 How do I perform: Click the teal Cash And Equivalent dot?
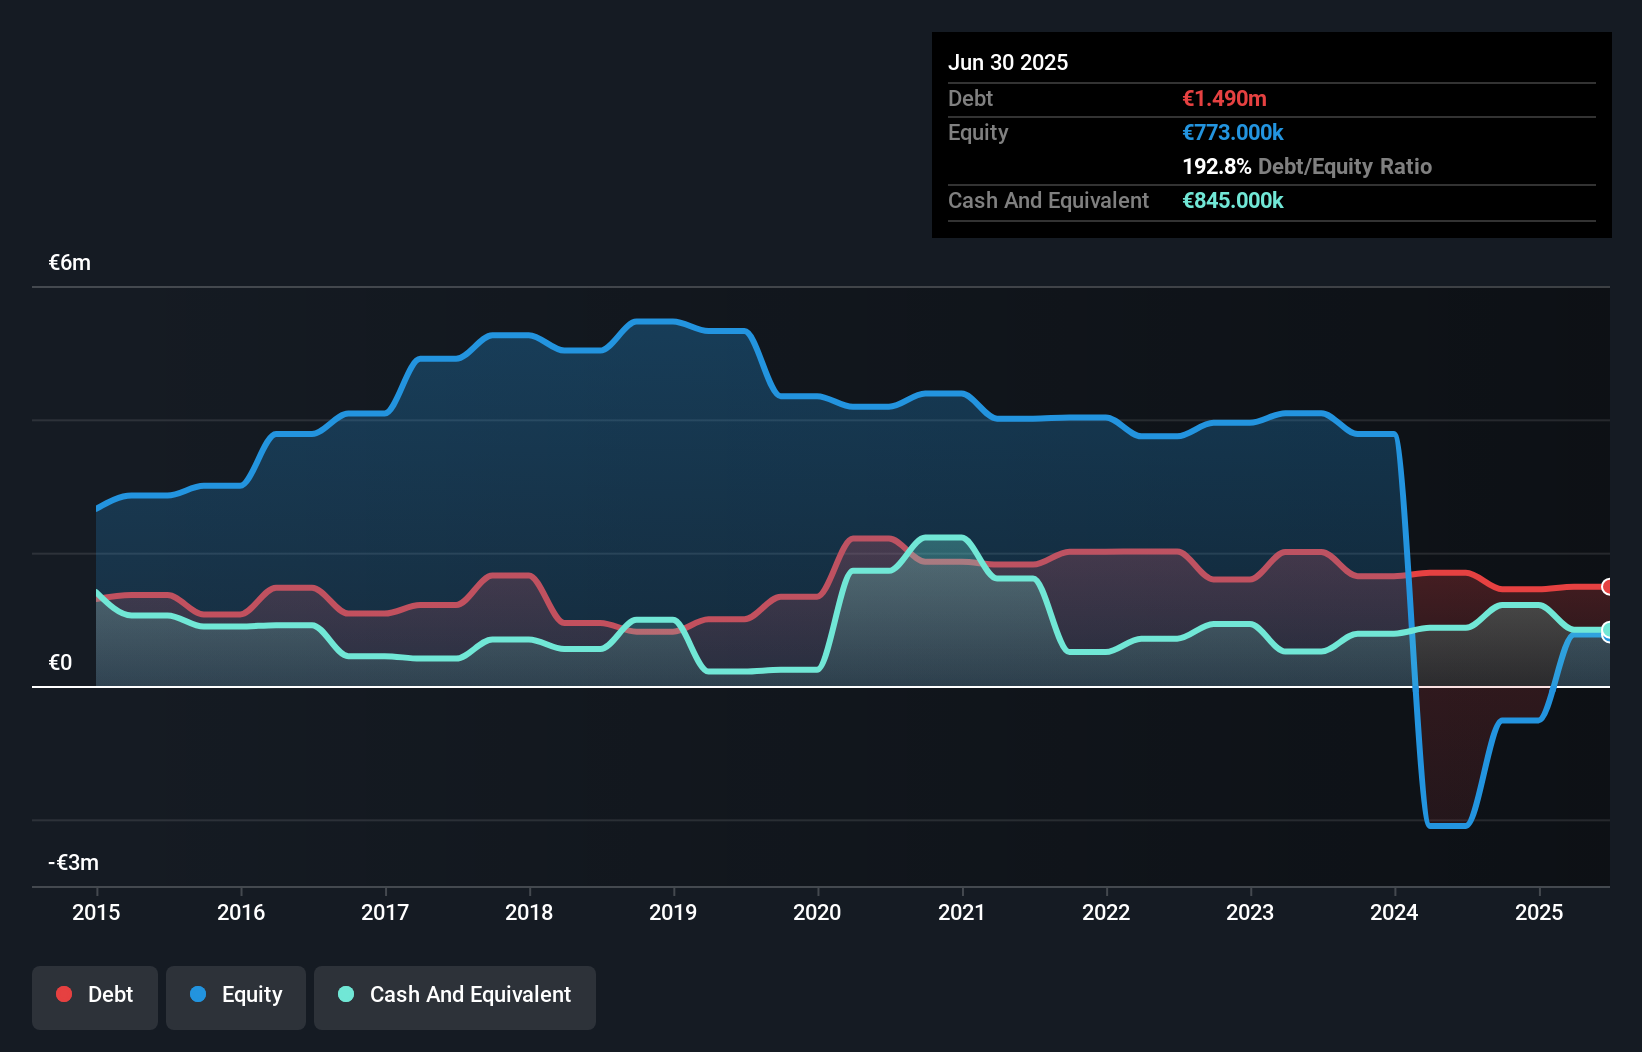[346, 994]
